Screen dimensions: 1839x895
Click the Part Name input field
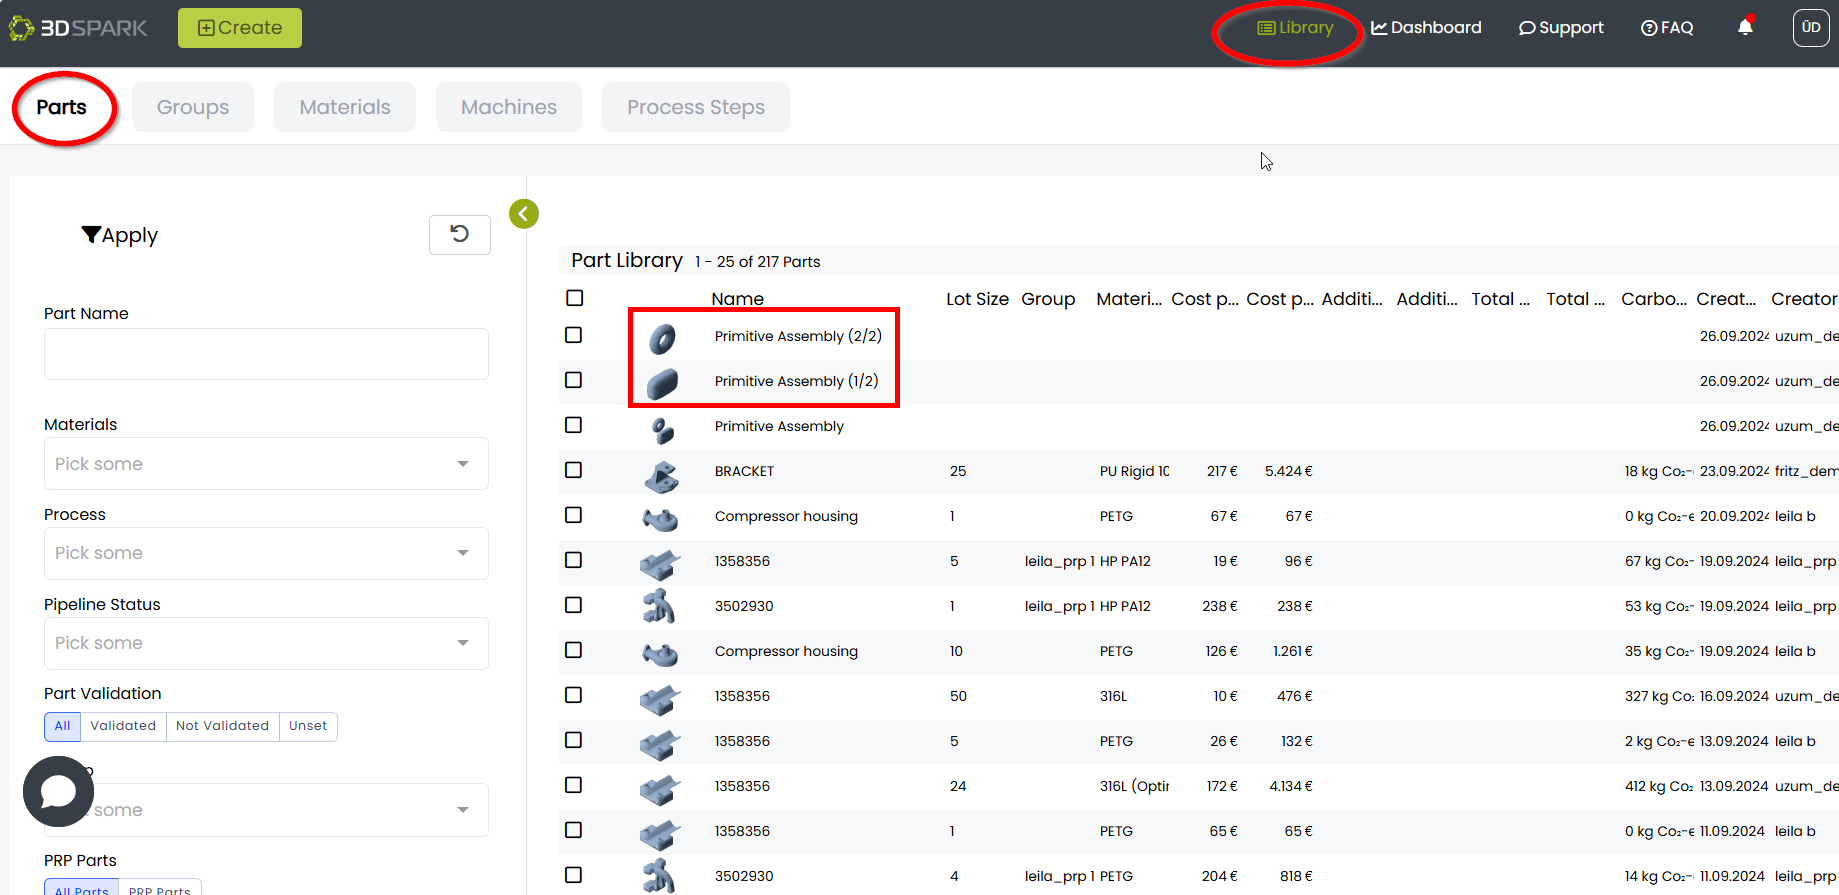pos(265,354)
